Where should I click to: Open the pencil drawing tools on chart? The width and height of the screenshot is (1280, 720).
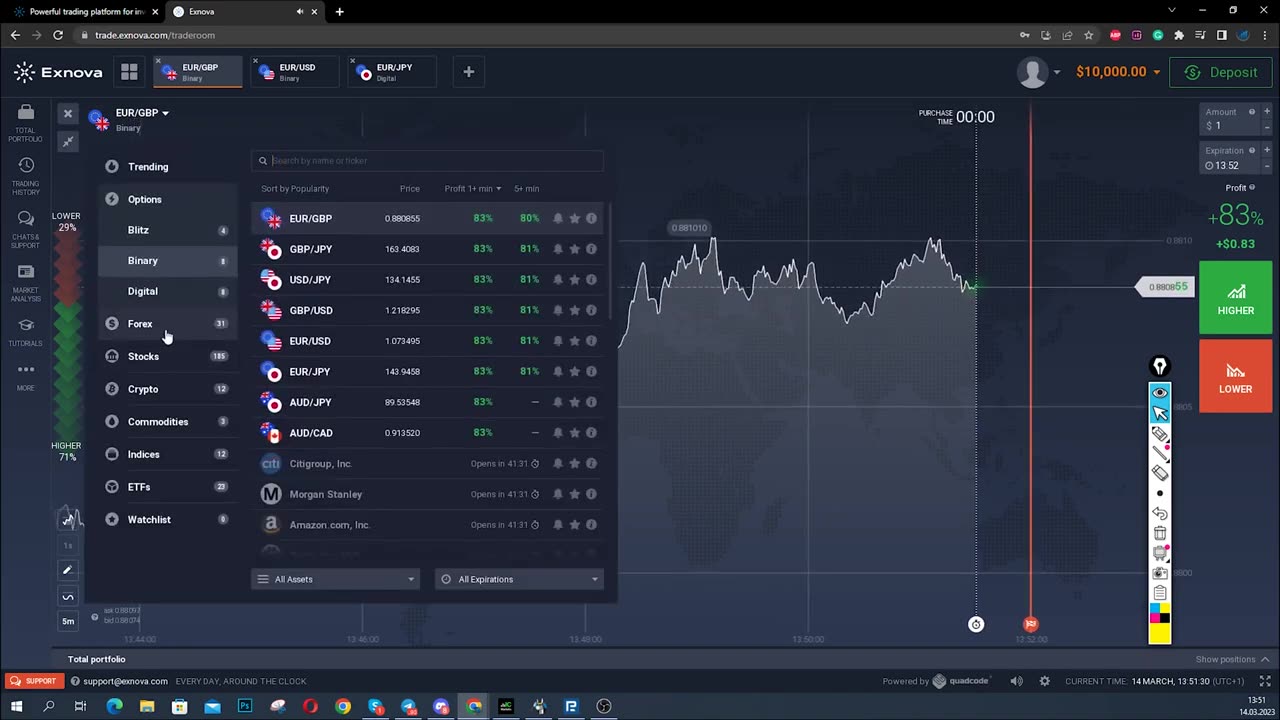tap(68, 570)
